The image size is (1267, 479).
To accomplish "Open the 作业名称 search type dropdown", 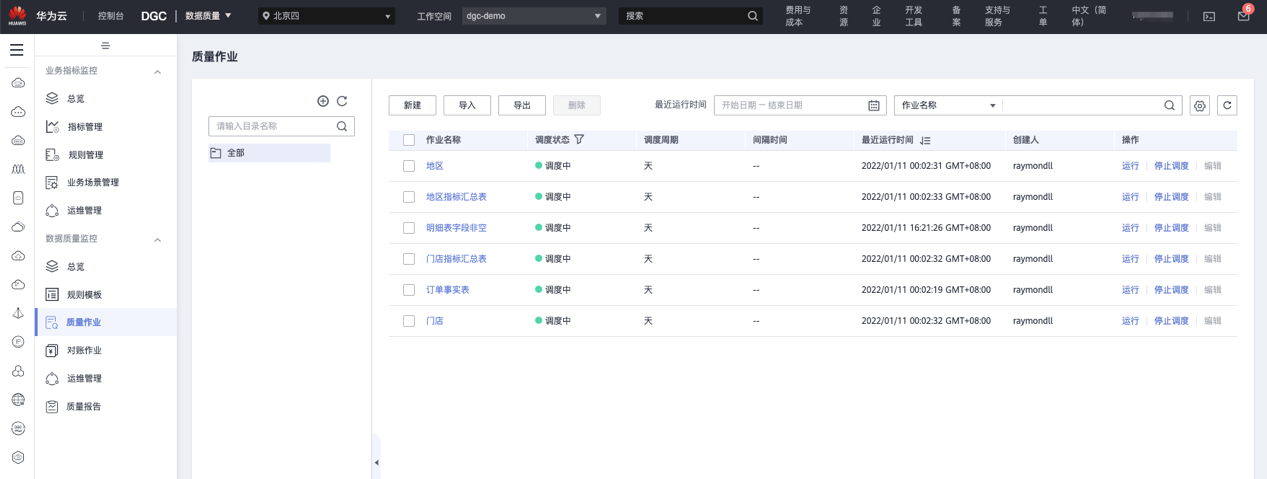I will point(948,105).
